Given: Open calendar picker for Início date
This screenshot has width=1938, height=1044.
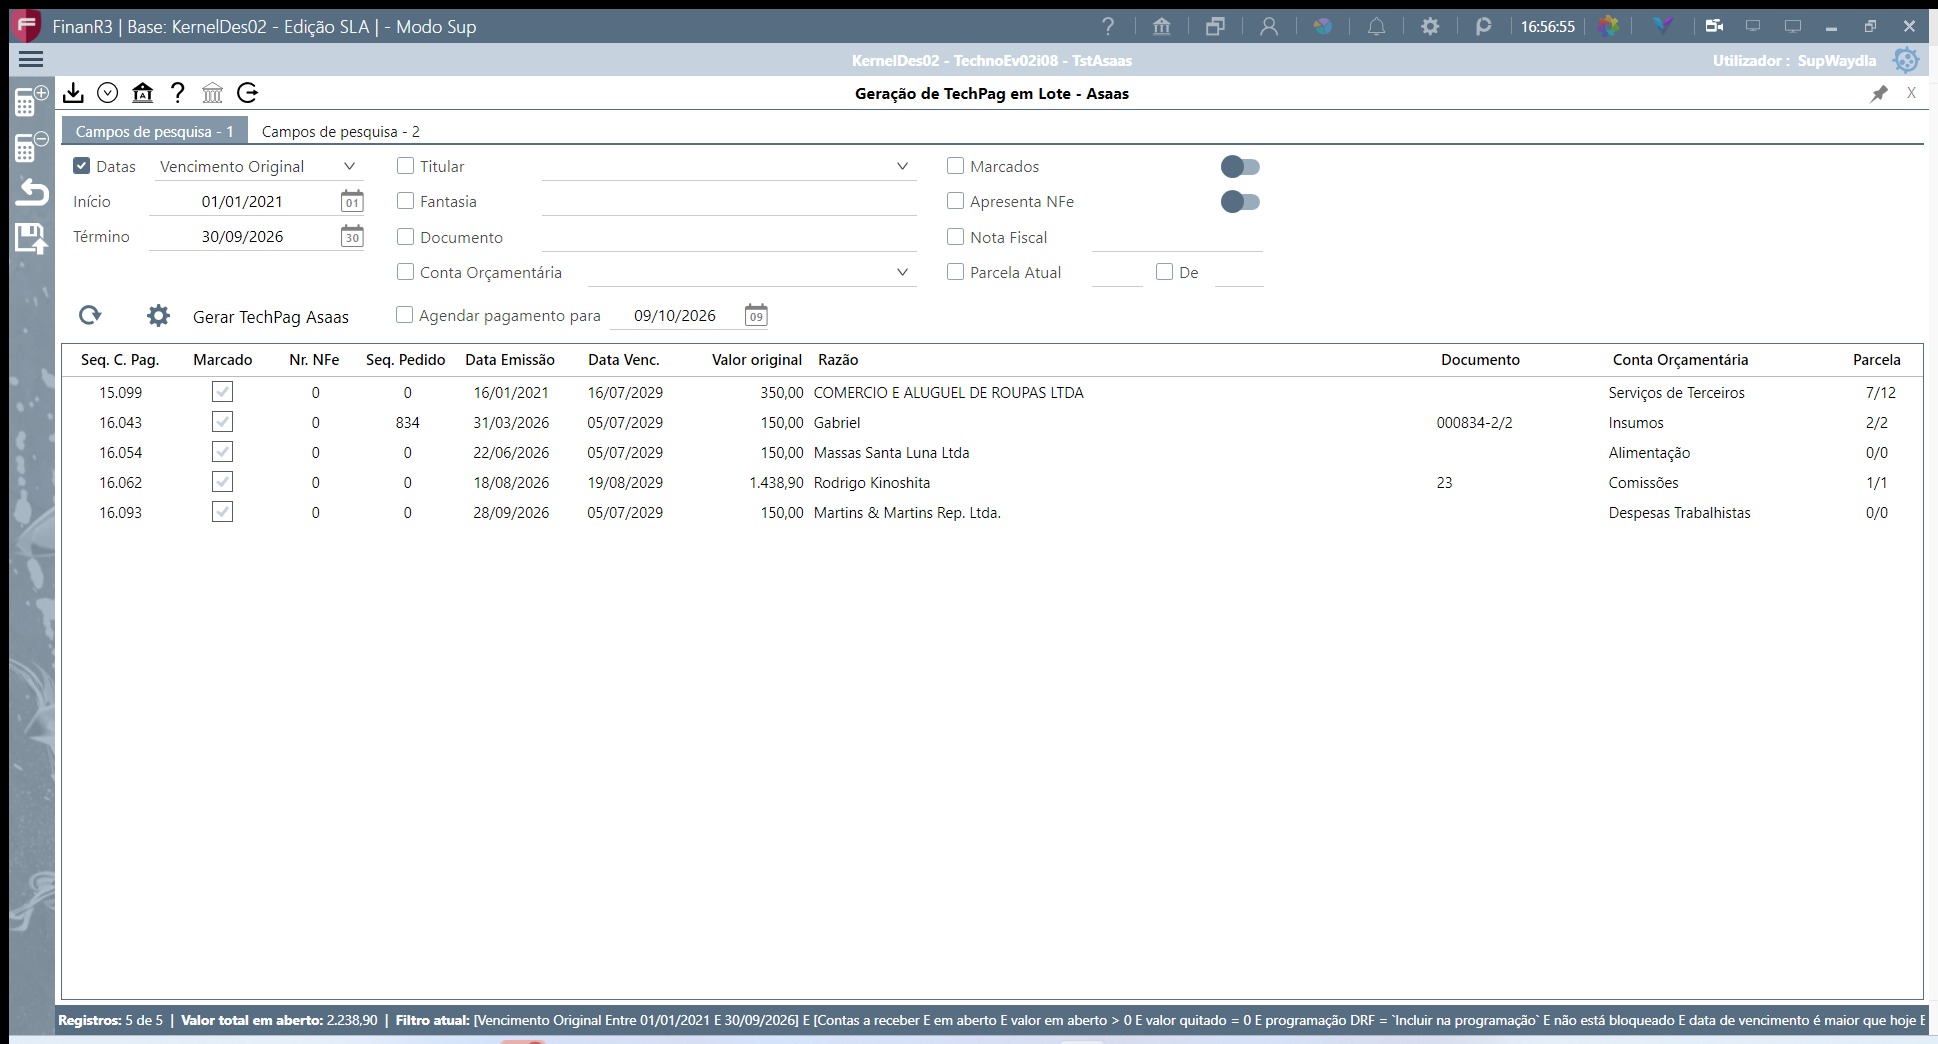Looking at the screenshot, I should [x=352, y=202].
